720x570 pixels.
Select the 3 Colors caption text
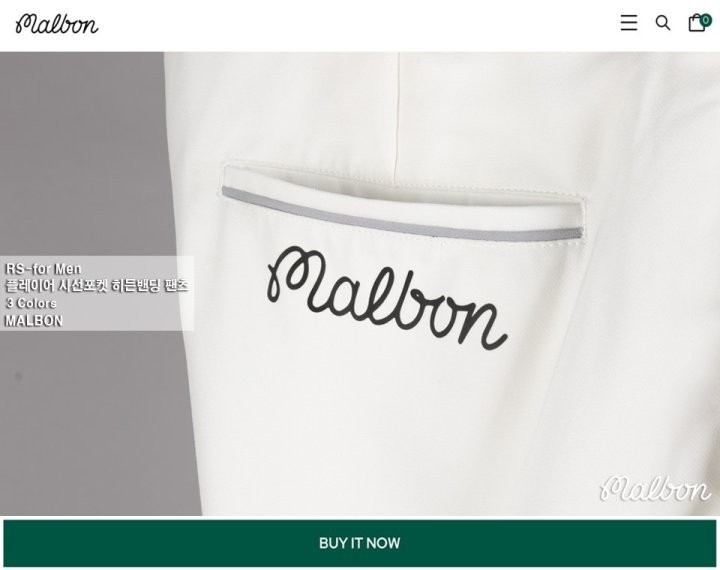pyautogui.click(x=31, y=303)
